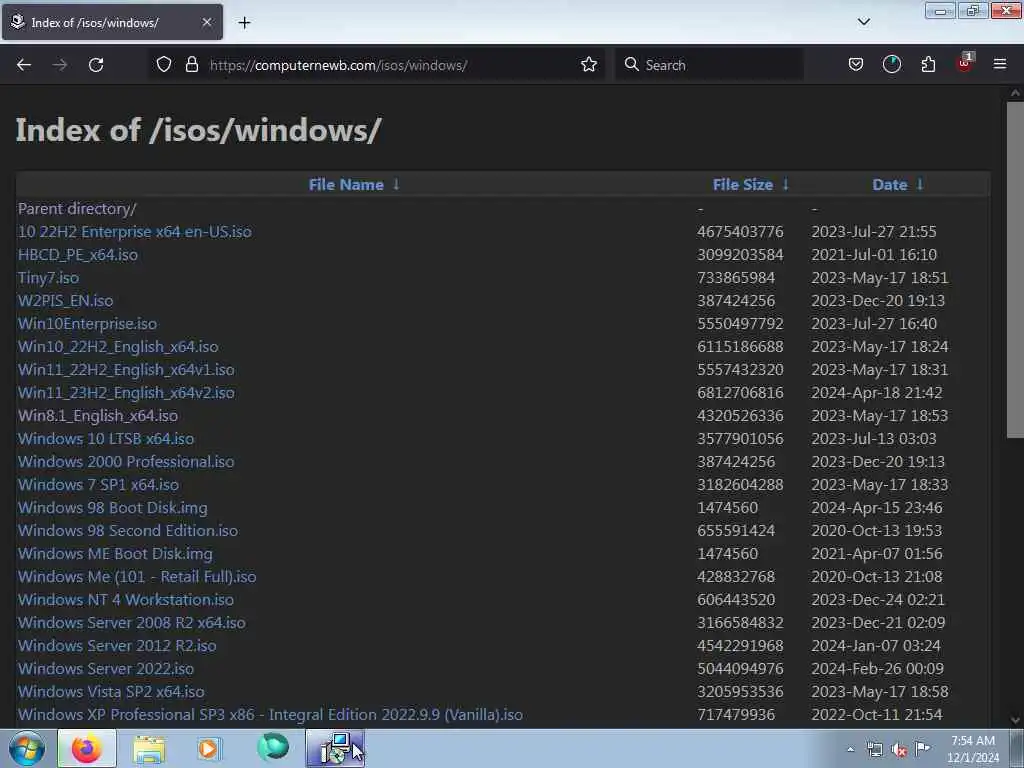Open Windows NT 4 Workstation.iso
This screenshot has width=1024, height=768.
point(126,600)
